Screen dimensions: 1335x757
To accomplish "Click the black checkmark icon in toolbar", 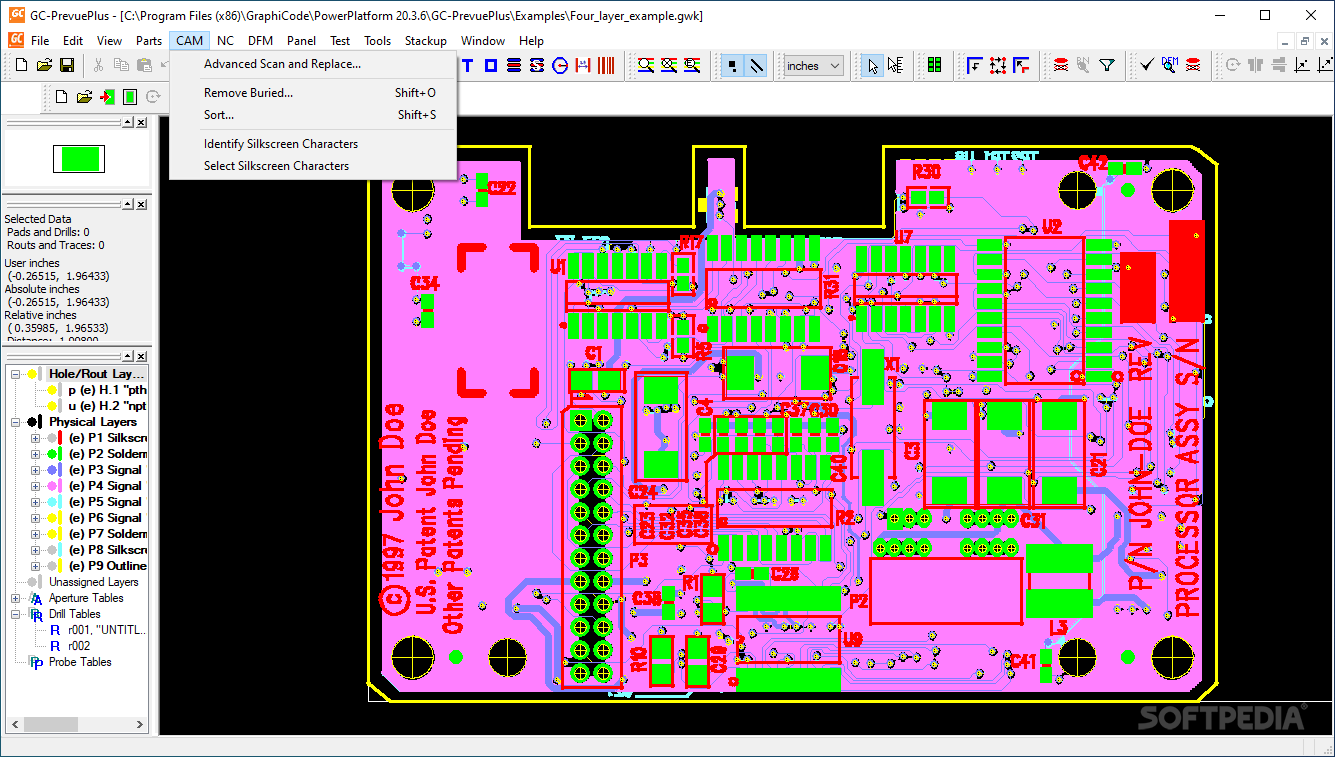I will (1147, 66).
